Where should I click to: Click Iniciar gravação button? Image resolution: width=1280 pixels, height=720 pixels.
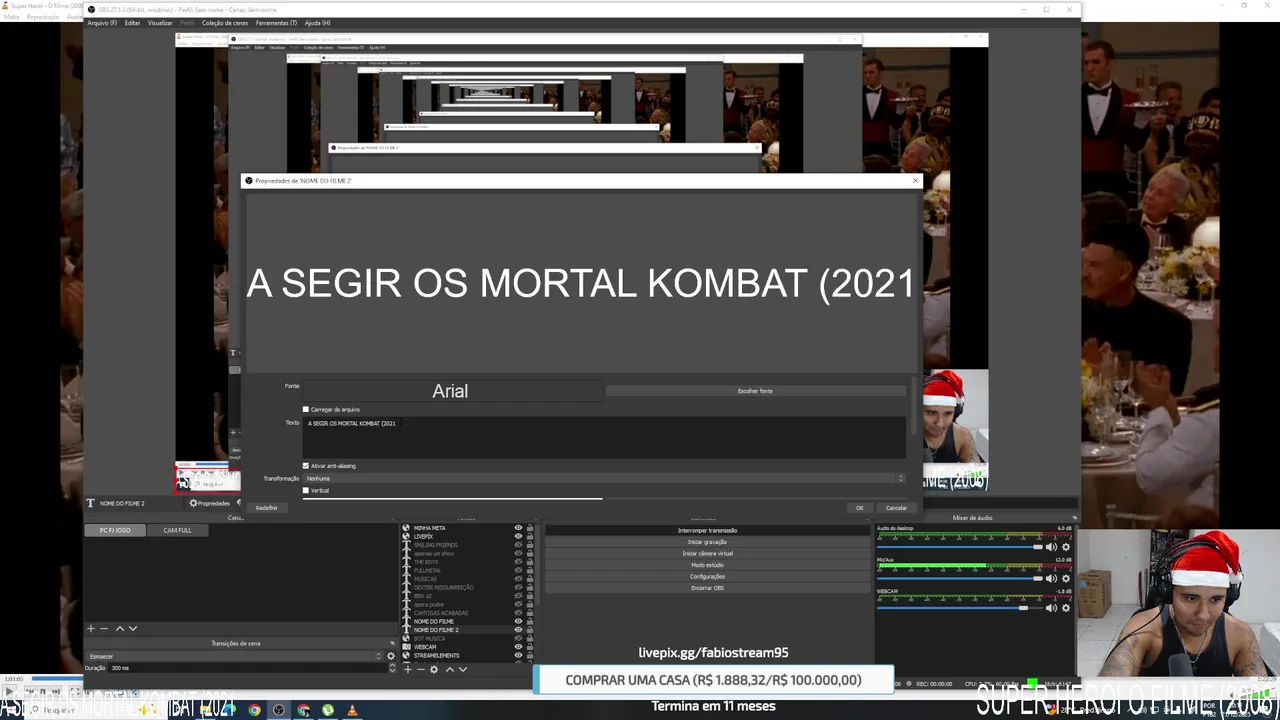[x=708, y=542]
